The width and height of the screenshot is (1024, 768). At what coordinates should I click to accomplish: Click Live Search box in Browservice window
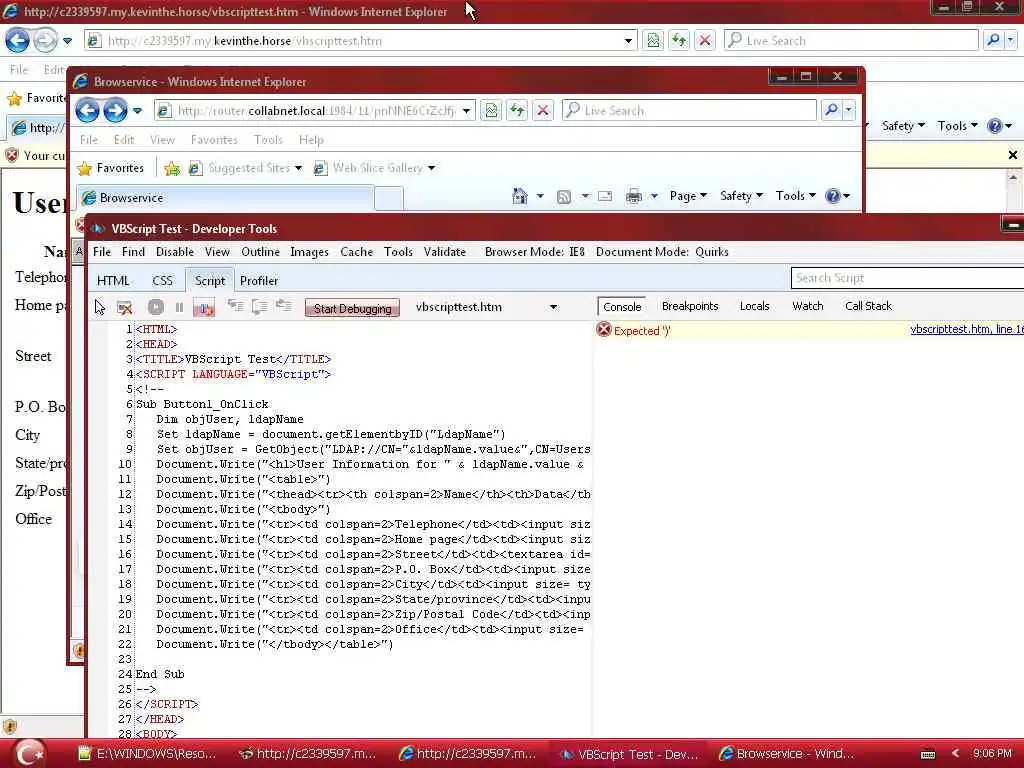point(689,110)
